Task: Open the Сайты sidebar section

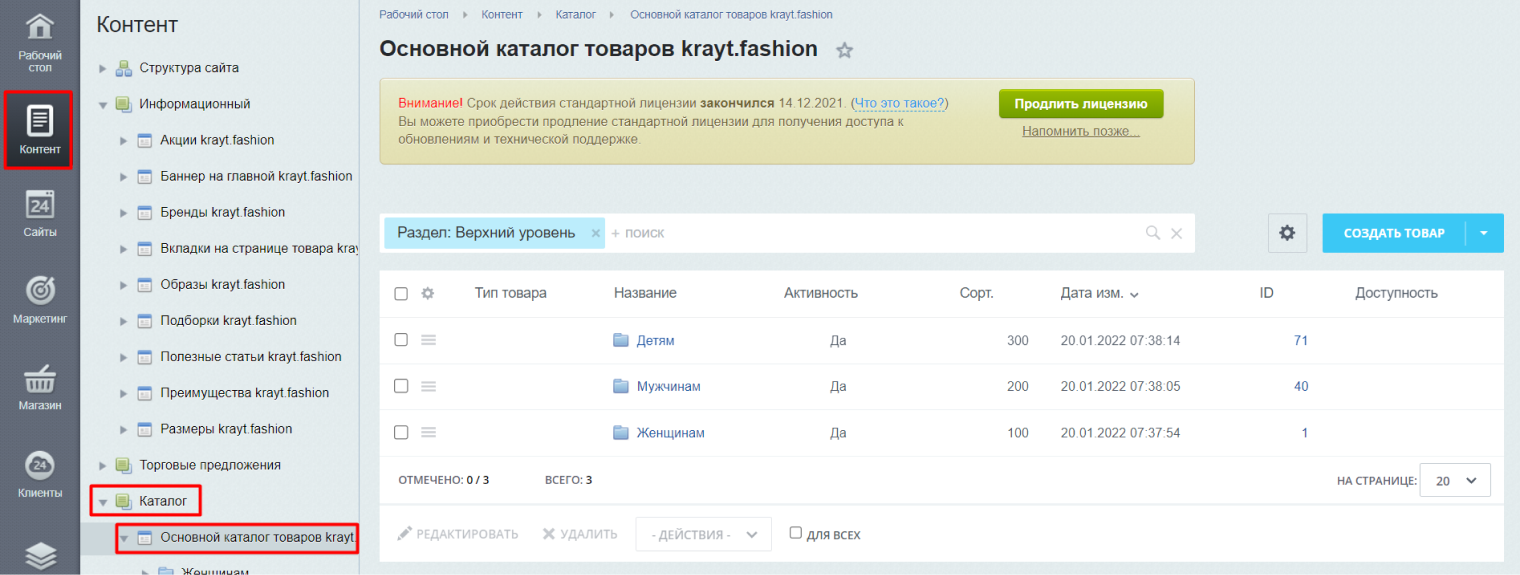Action: (x=40, y=213)
